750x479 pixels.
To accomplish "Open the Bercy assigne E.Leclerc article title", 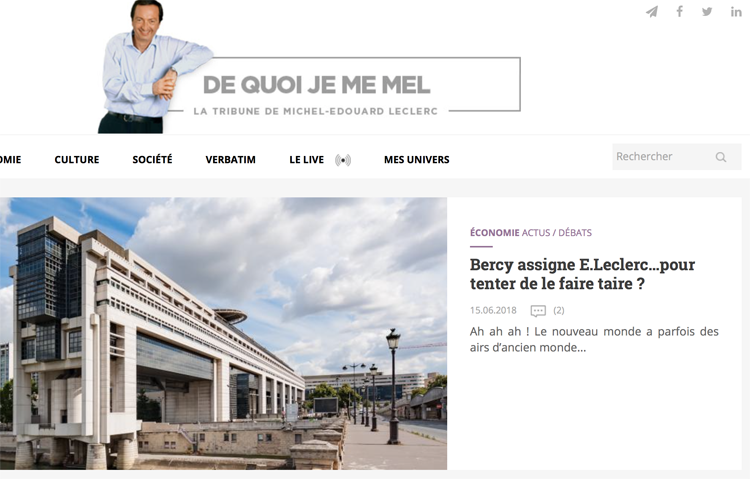I will pos(582,274).
